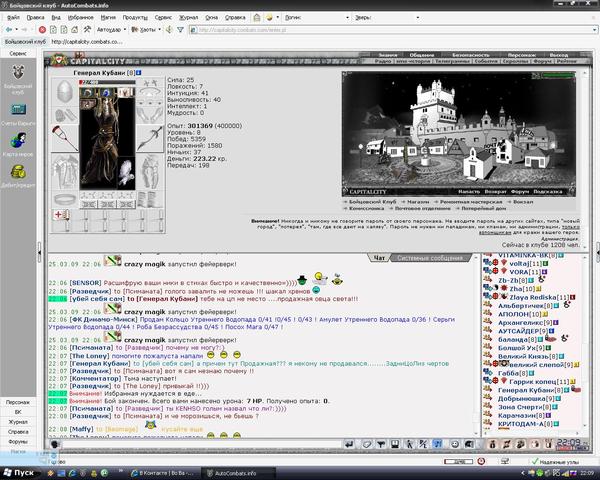Click the red Stop button in the toolbar
The image size is (600, 480).
click(x=42, y=29)
